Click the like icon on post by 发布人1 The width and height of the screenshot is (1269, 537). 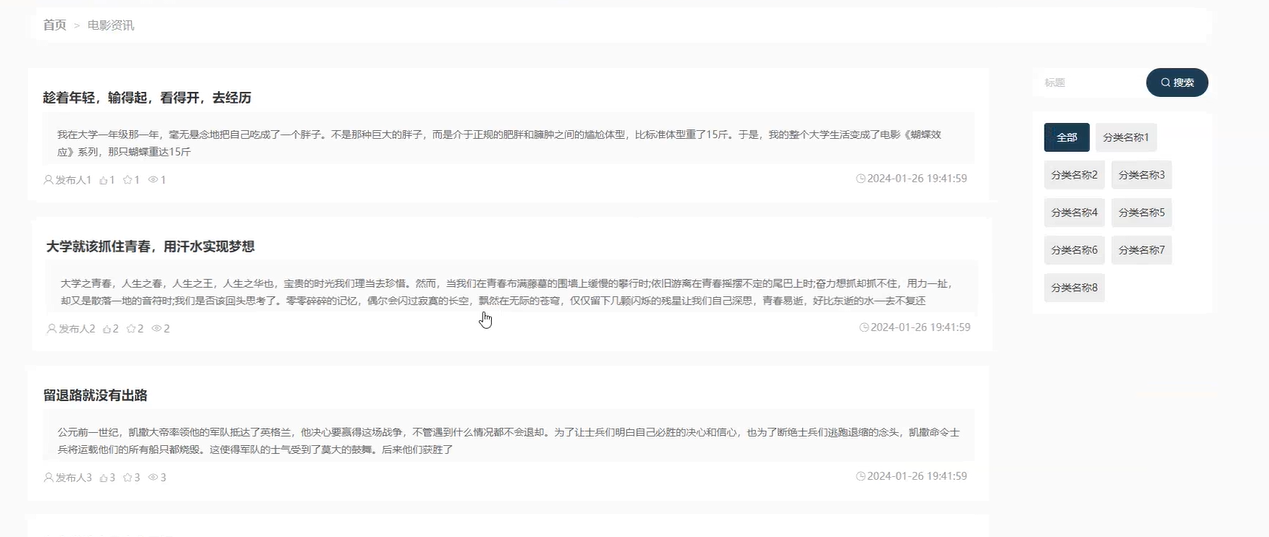tap(103, 180)
